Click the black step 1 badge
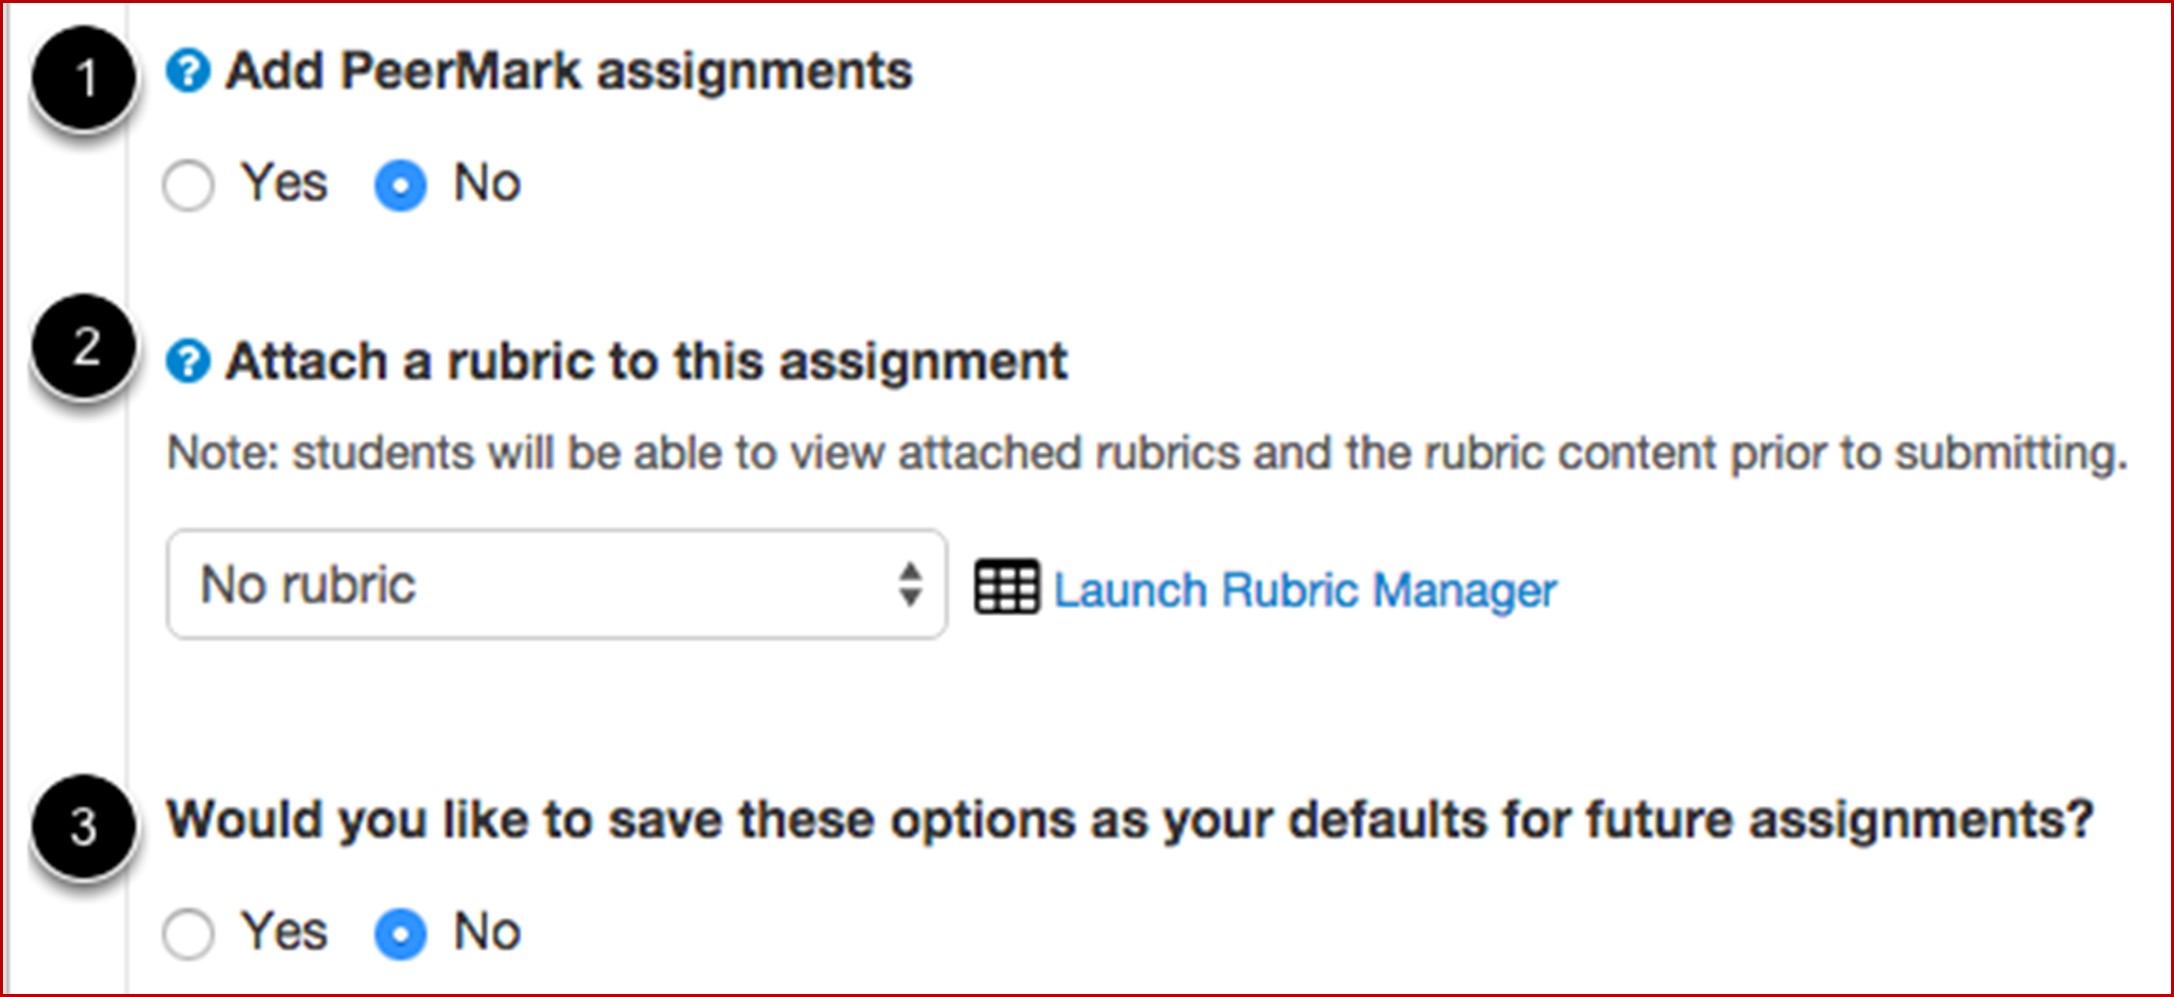This screenshot has width=2174, height=997. tap(84, 77)
